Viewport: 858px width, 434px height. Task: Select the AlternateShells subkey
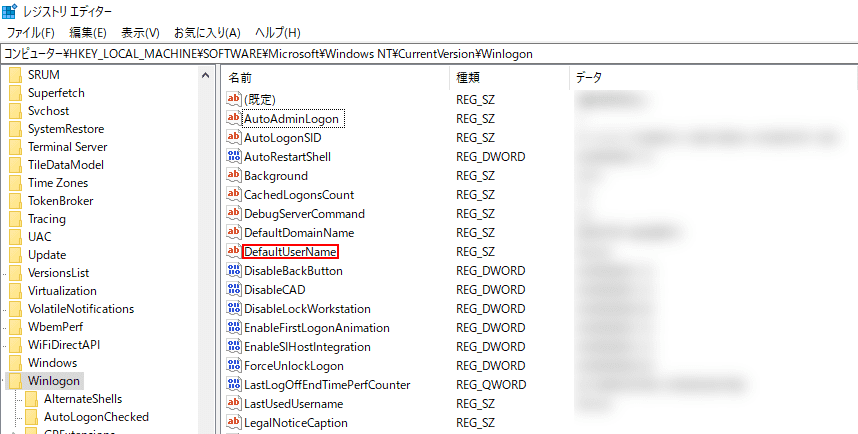point(83,398)
